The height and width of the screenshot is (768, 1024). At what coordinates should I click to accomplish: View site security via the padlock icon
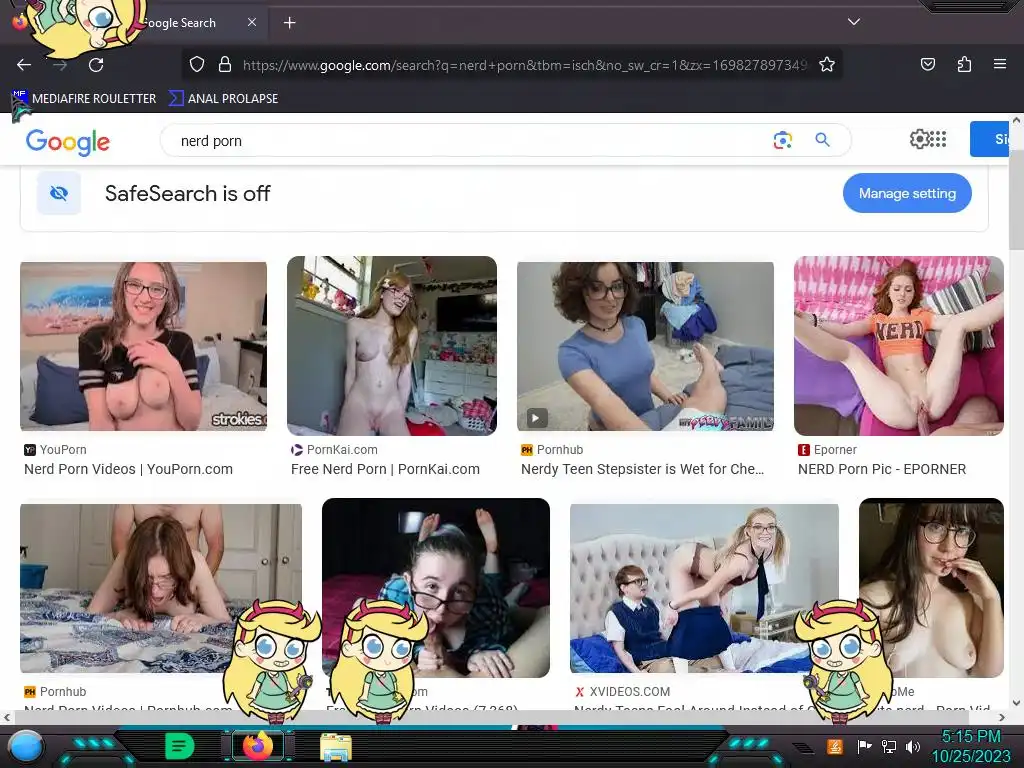point(225,64)
